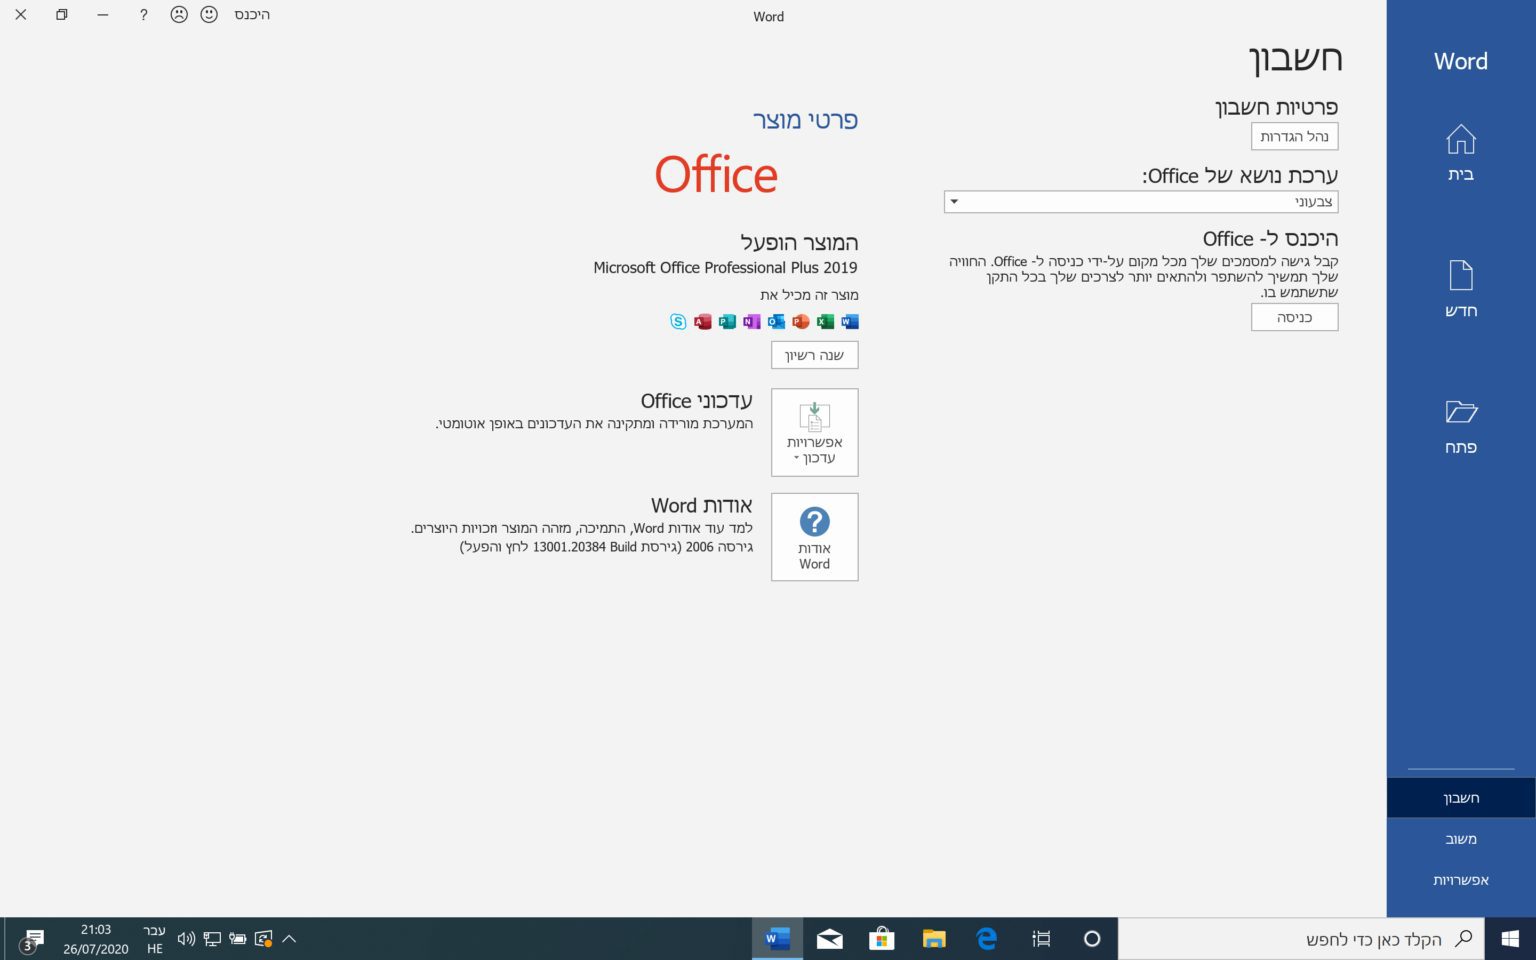
Task: Click the frown feedback face icon
Action: 179,15
